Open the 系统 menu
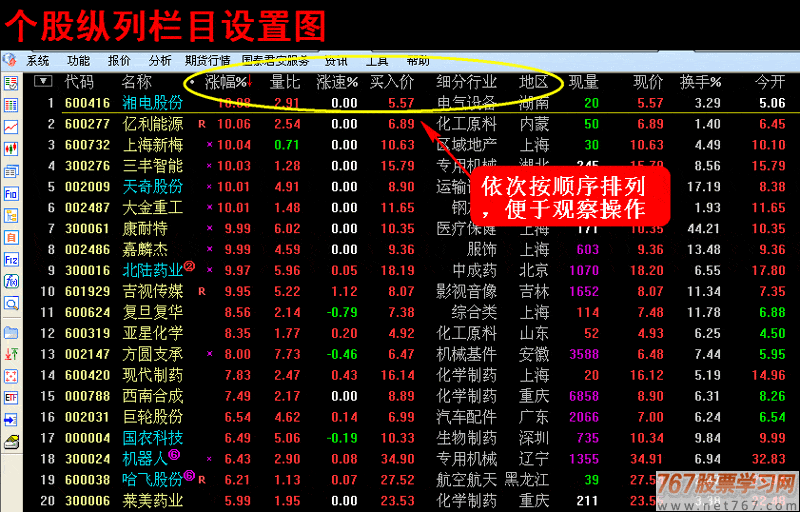This screenshot has width=800, height=512. tap(38, 60)
